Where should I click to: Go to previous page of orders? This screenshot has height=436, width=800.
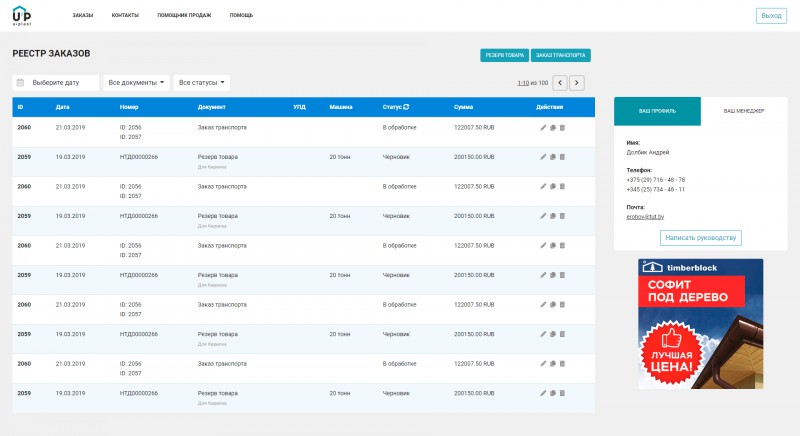click(560, 83)
